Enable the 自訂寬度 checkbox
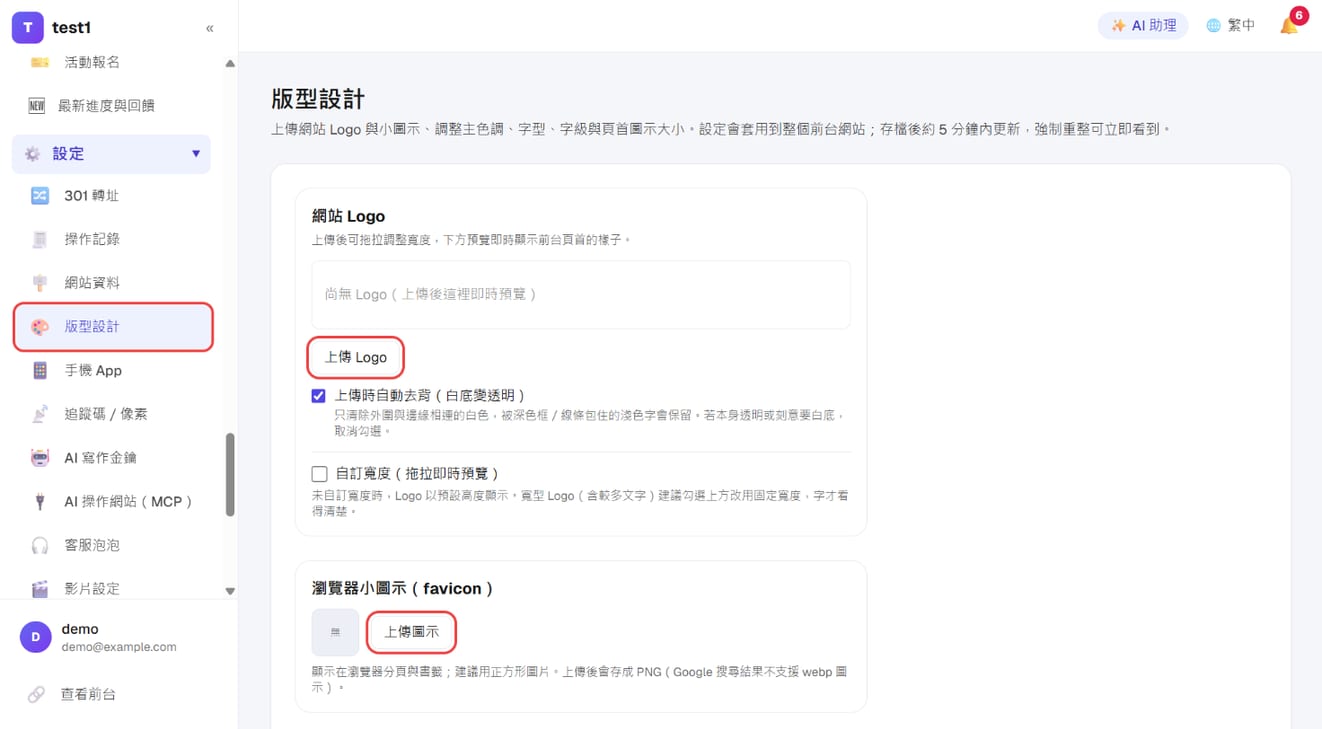1322x729 pixels. click(x=319, y=474)
